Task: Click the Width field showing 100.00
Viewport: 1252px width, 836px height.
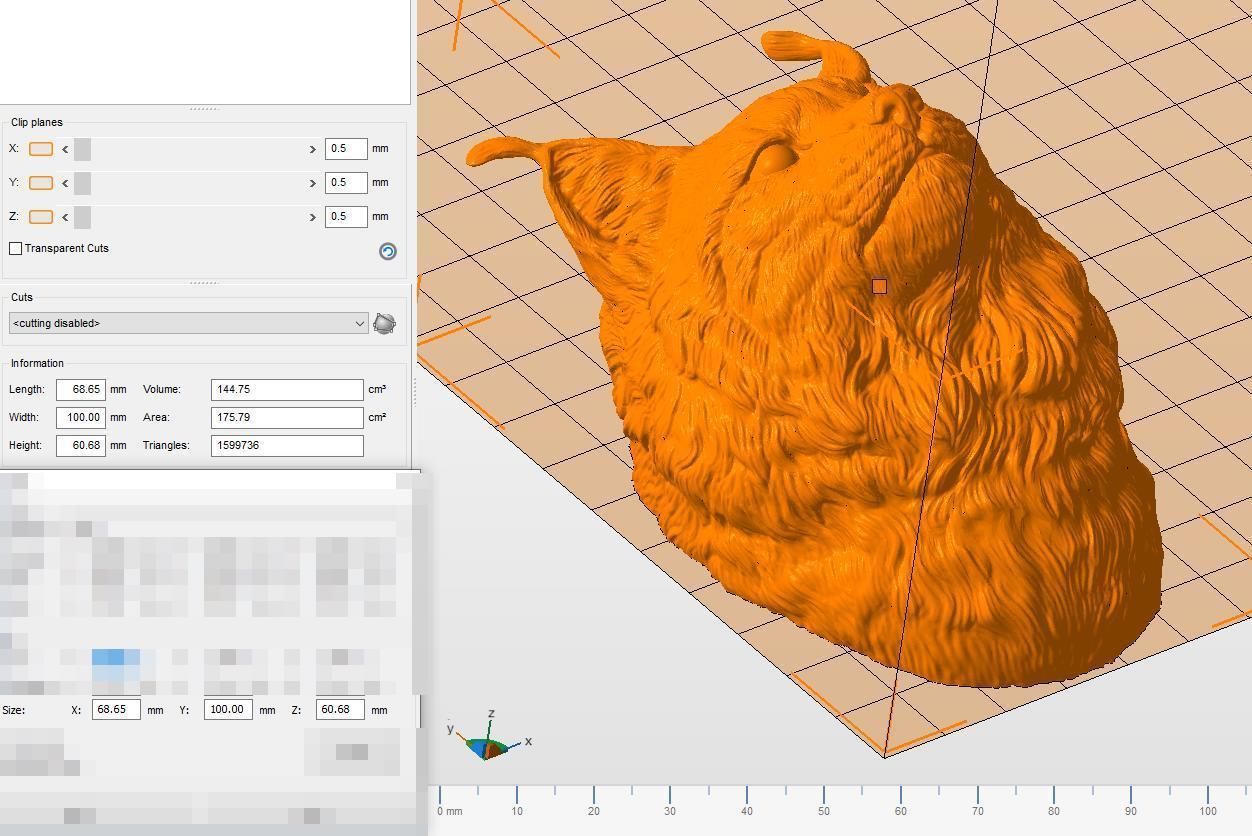Action: point(81,418)
